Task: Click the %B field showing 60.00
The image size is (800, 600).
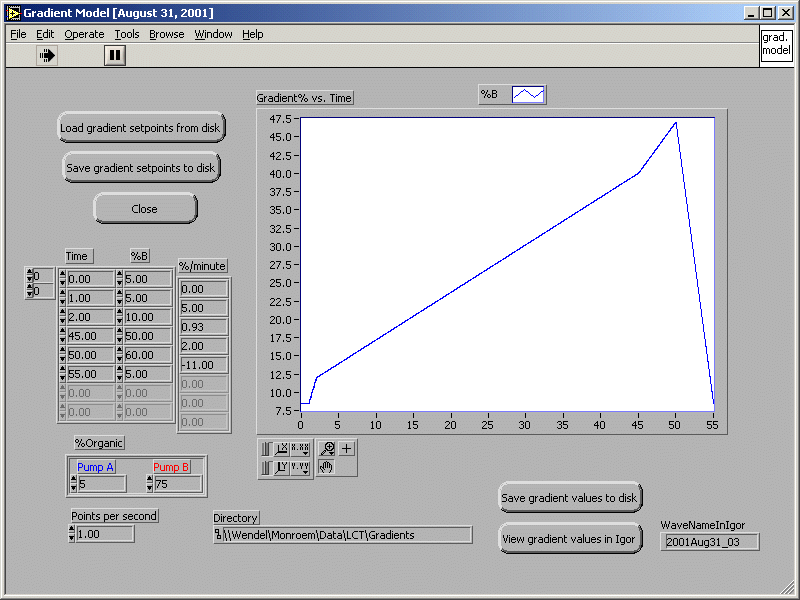Action: point(148,355)
